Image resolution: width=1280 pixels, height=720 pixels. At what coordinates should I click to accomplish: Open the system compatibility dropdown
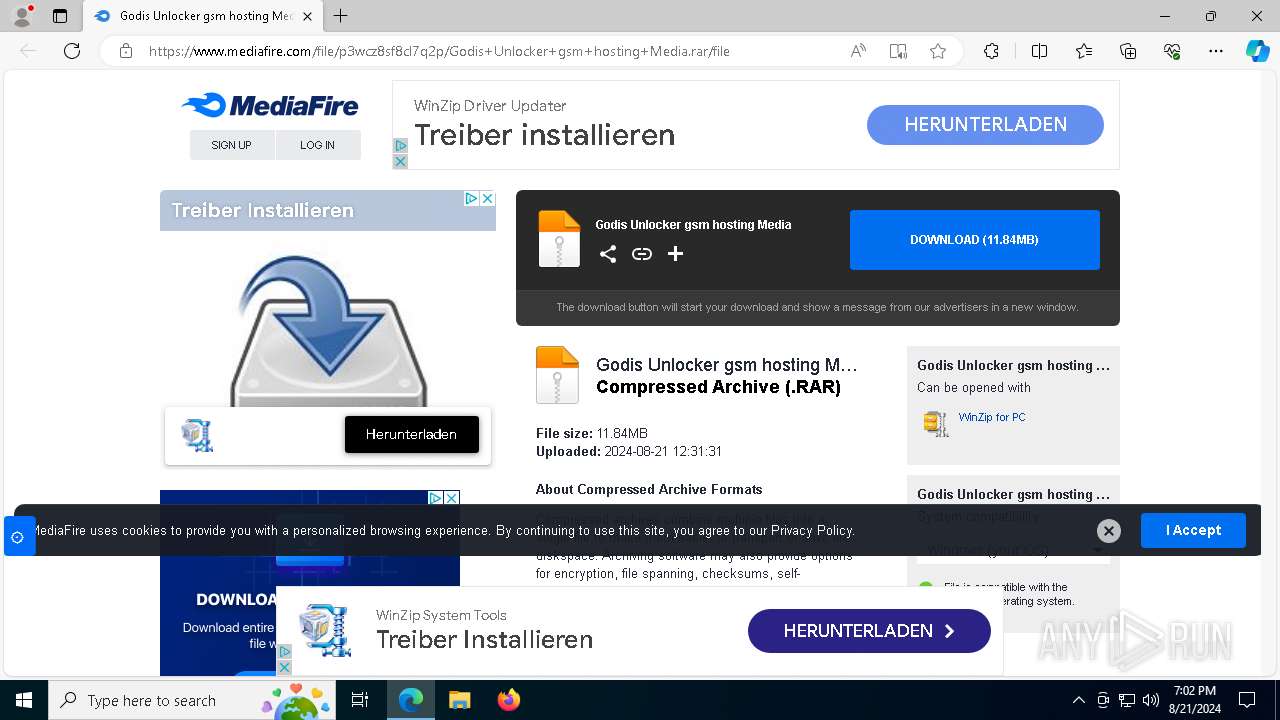coord(1013,550)
